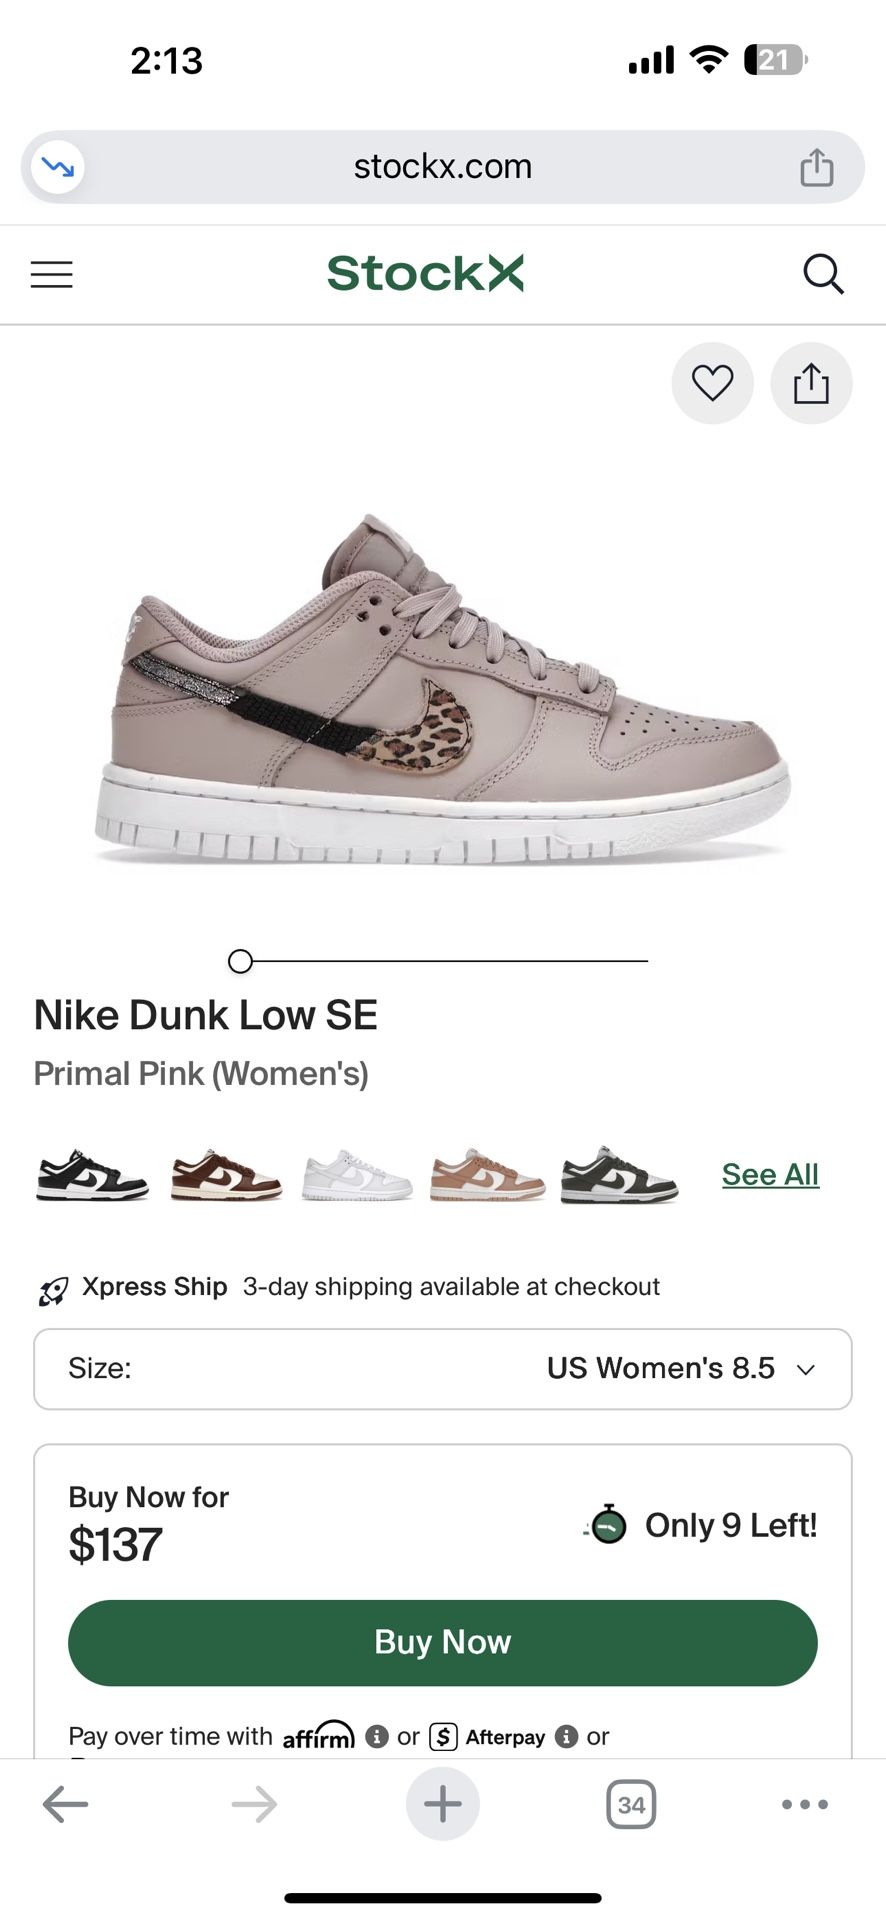Tap the stockx.com address bar
Viewport: 886px width, 1920px height.
click(442, 167)
